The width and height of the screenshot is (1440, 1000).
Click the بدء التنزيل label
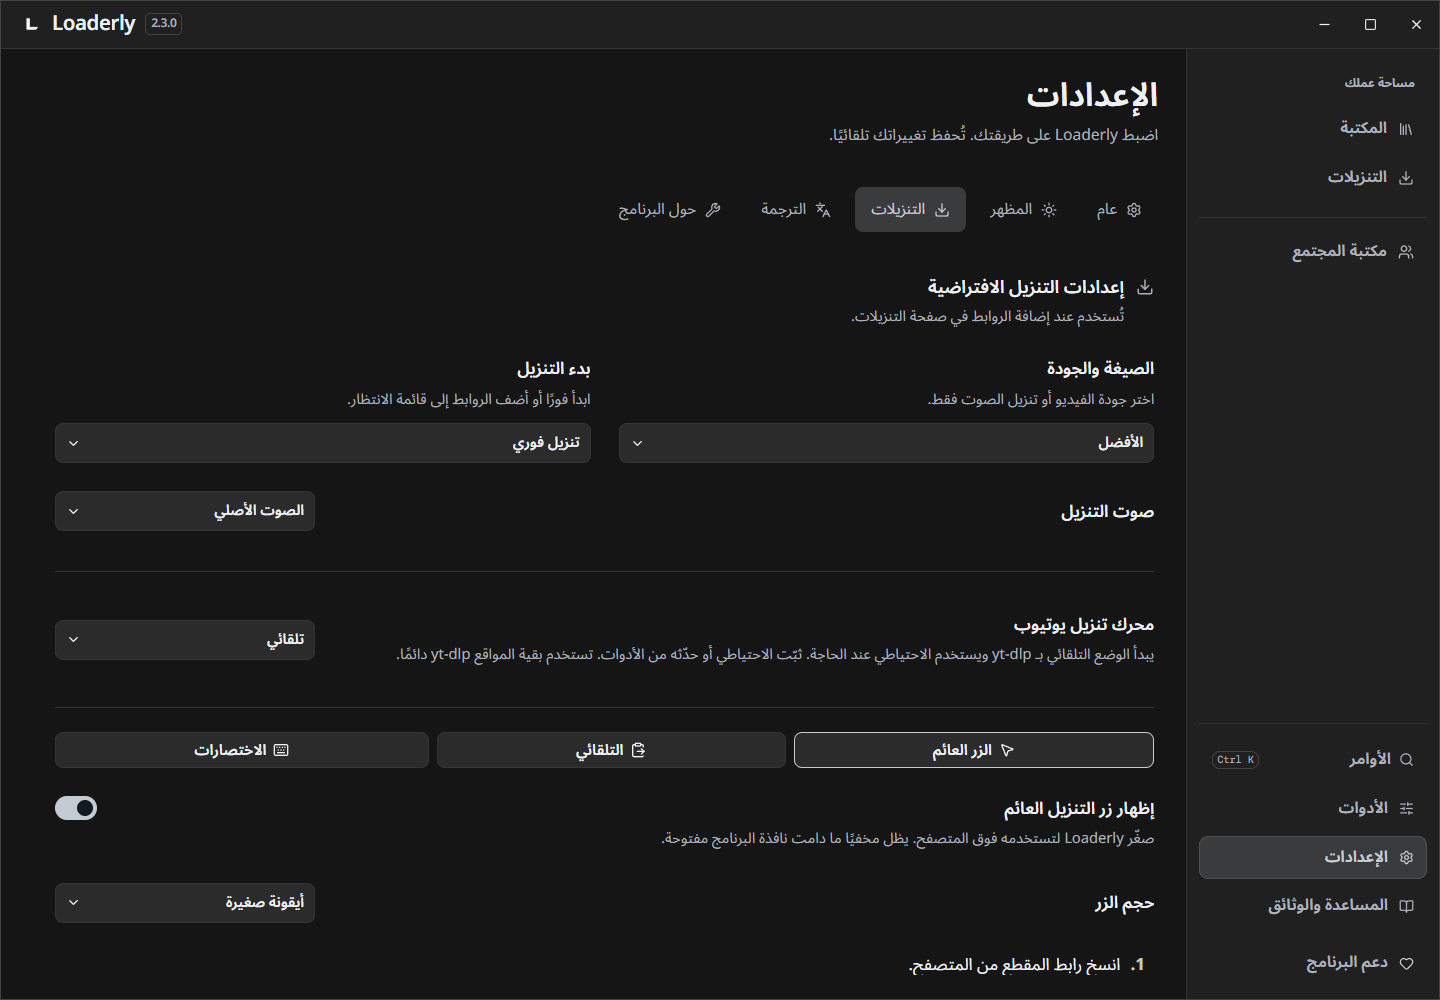554,369
